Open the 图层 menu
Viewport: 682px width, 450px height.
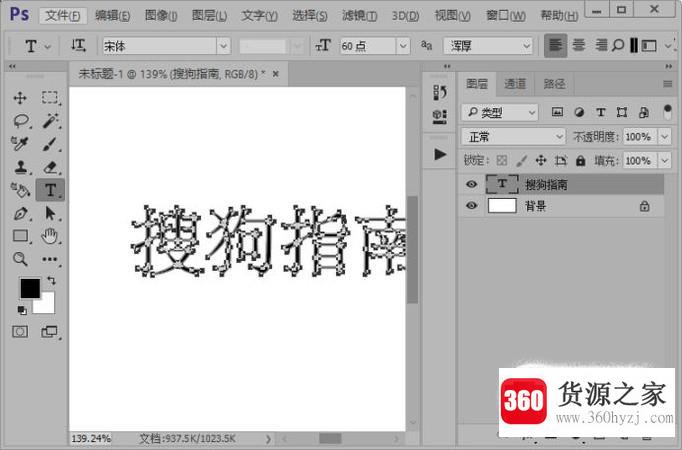pyautogui.click(x=210, y=16)
